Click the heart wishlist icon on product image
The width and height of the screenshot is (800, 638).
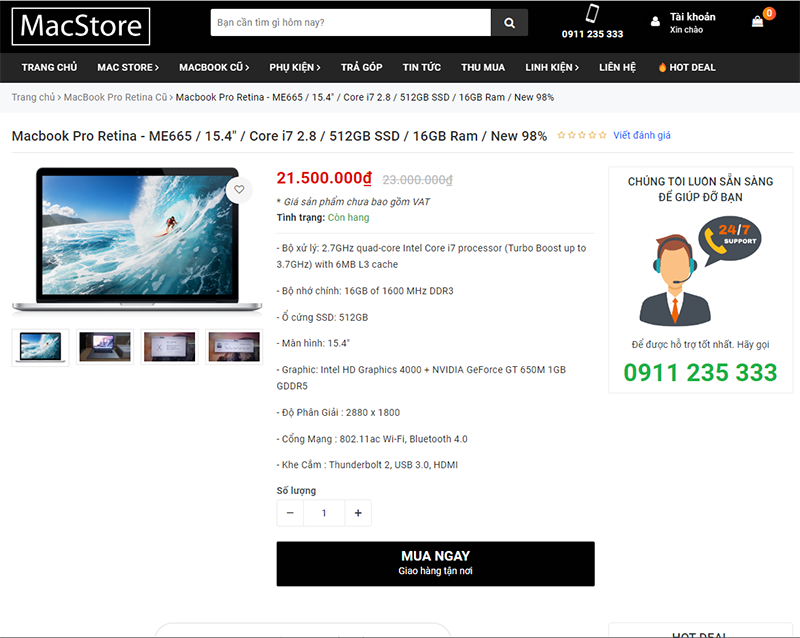pyautogui.click(x=239, y=189)
